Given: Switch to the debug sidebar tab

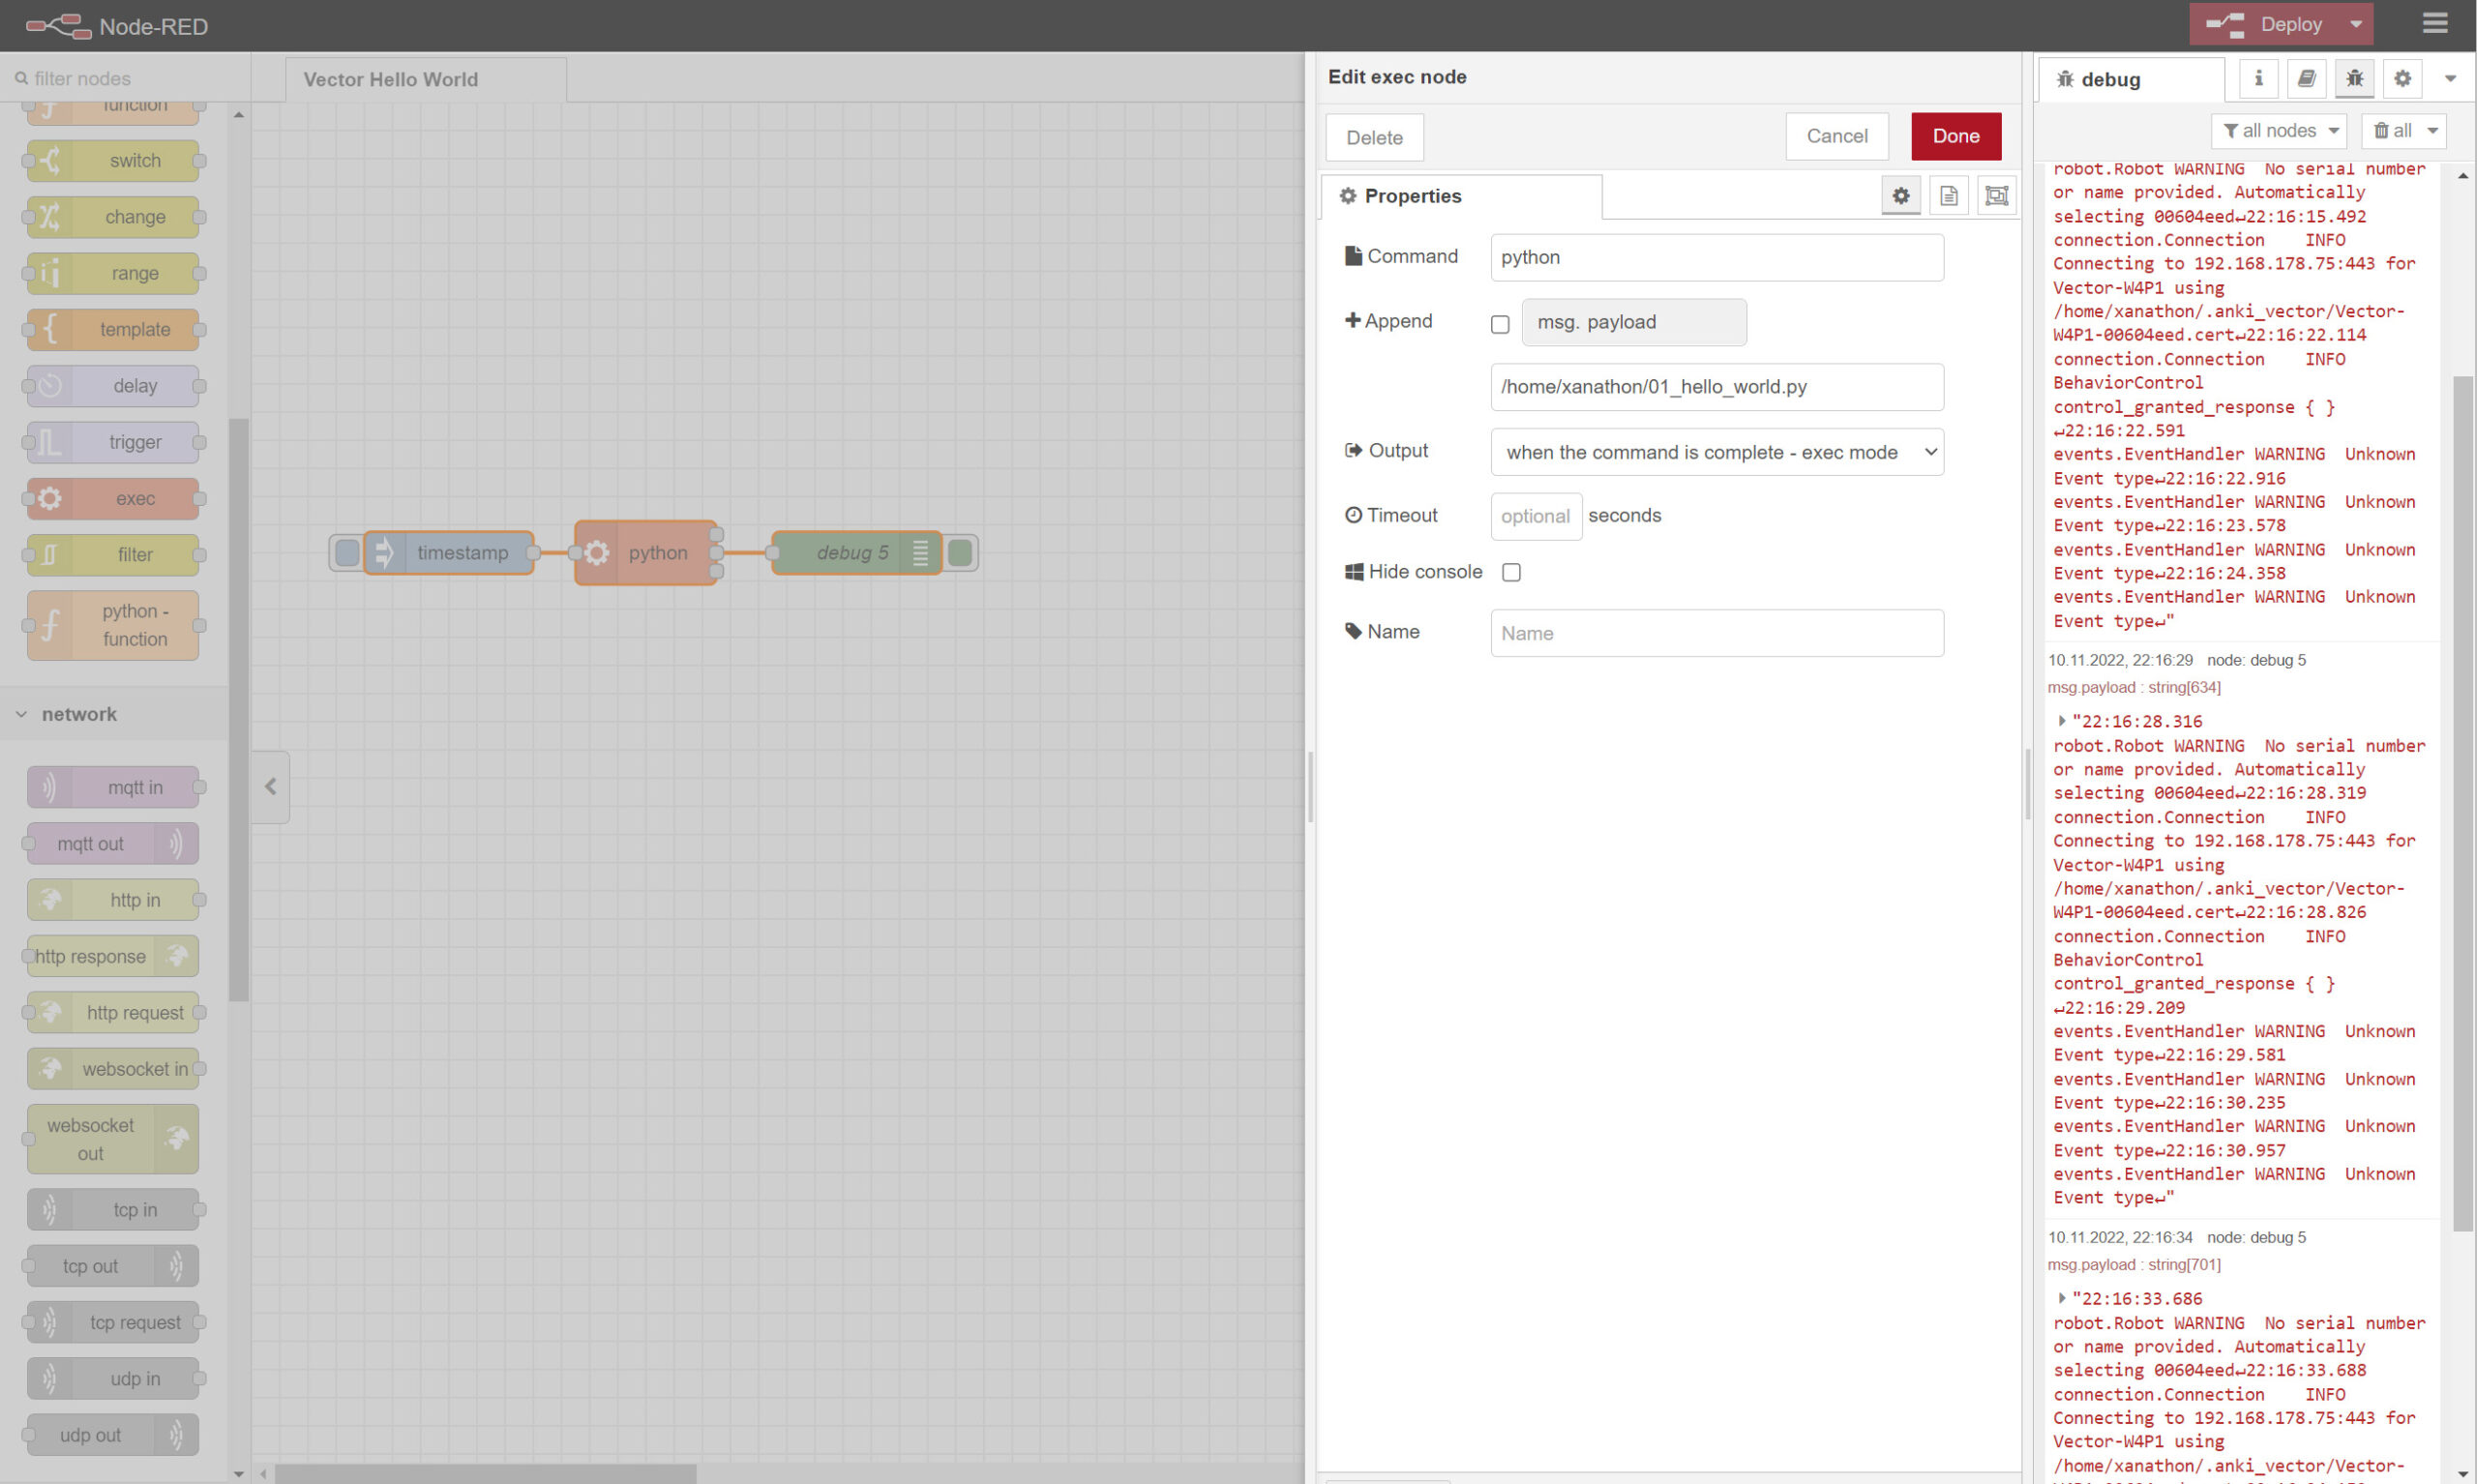Looking at the screenshot, I should pos(2131,79).
